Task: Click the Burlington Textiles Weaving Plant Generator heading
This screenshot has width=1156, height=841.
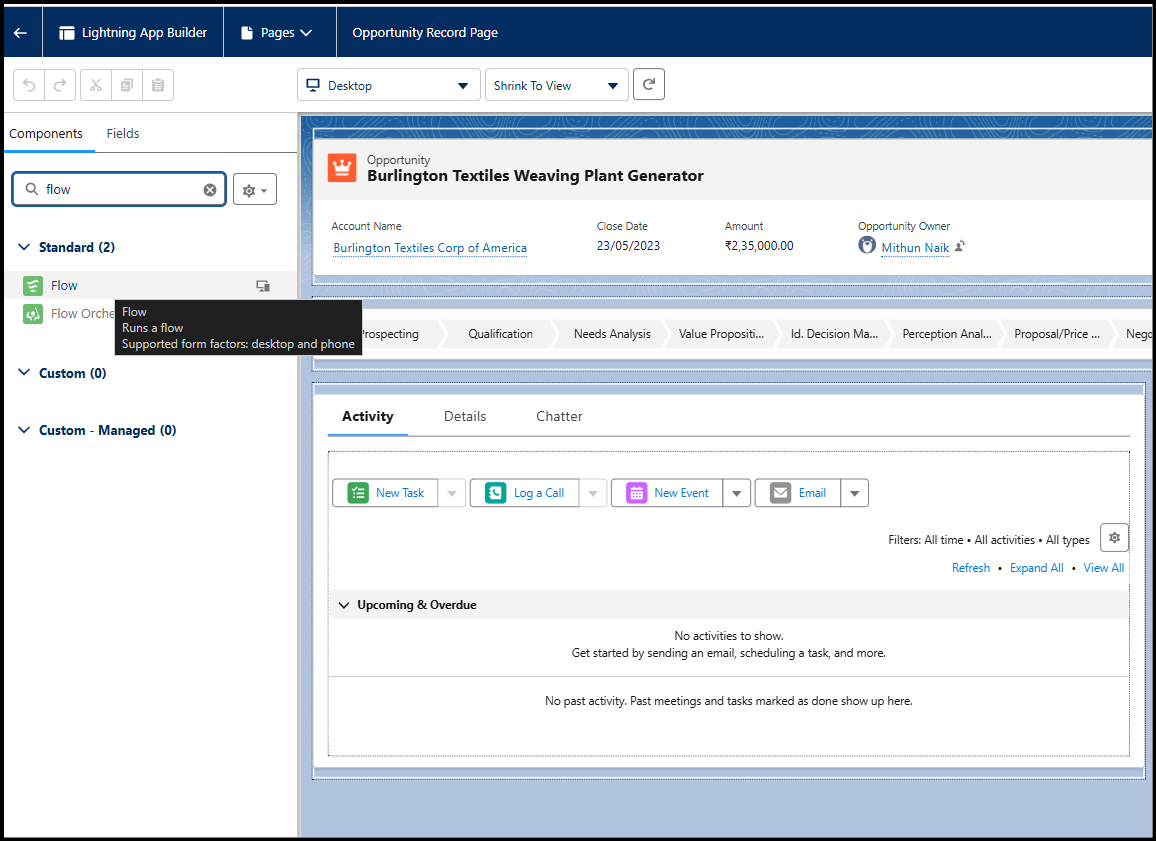Action: click(x=535, y=175)
